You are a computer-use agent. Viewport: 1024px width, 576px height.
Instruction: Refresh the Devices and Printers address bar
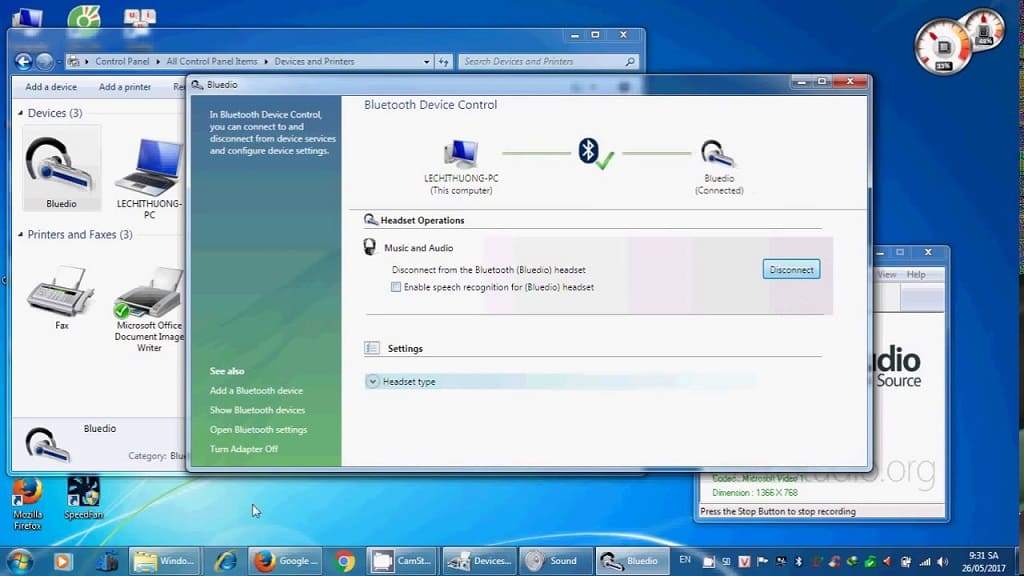point(444,61)
